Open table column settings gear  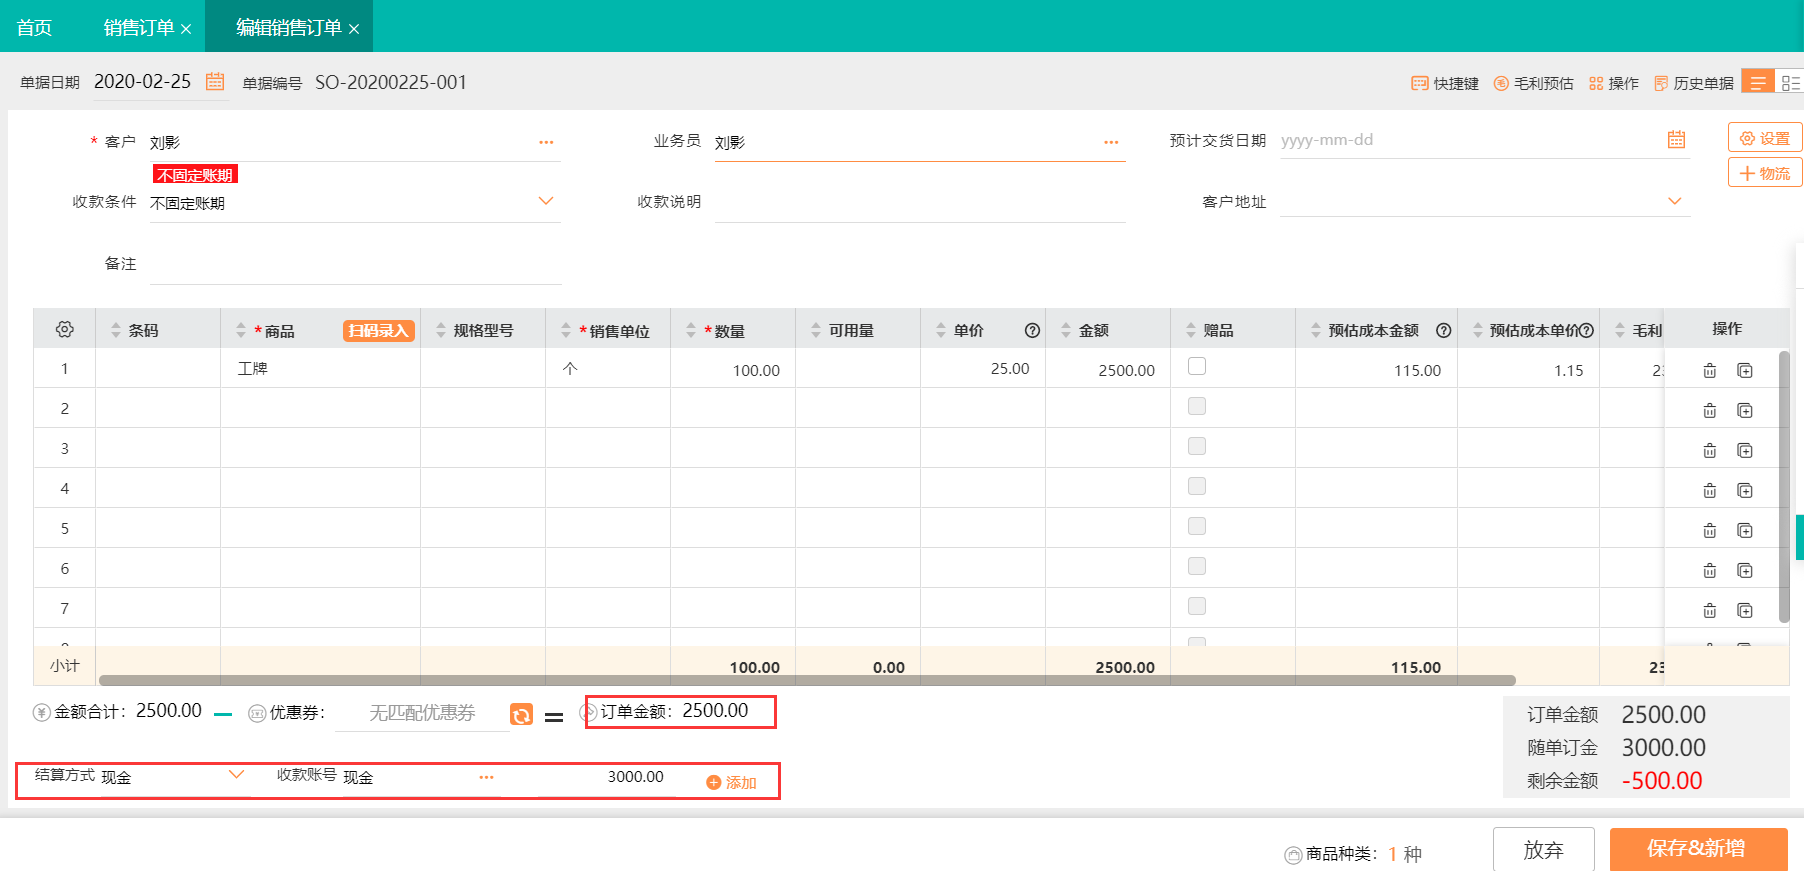pos(65,329)
